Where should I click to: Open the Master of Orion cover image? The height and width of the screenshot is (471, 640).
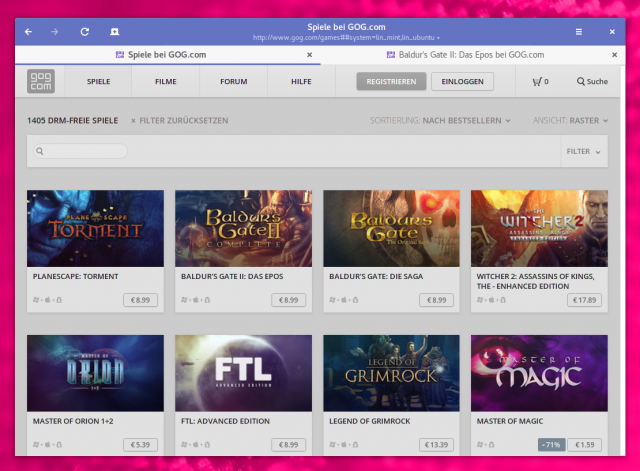(x=96, y=373)
